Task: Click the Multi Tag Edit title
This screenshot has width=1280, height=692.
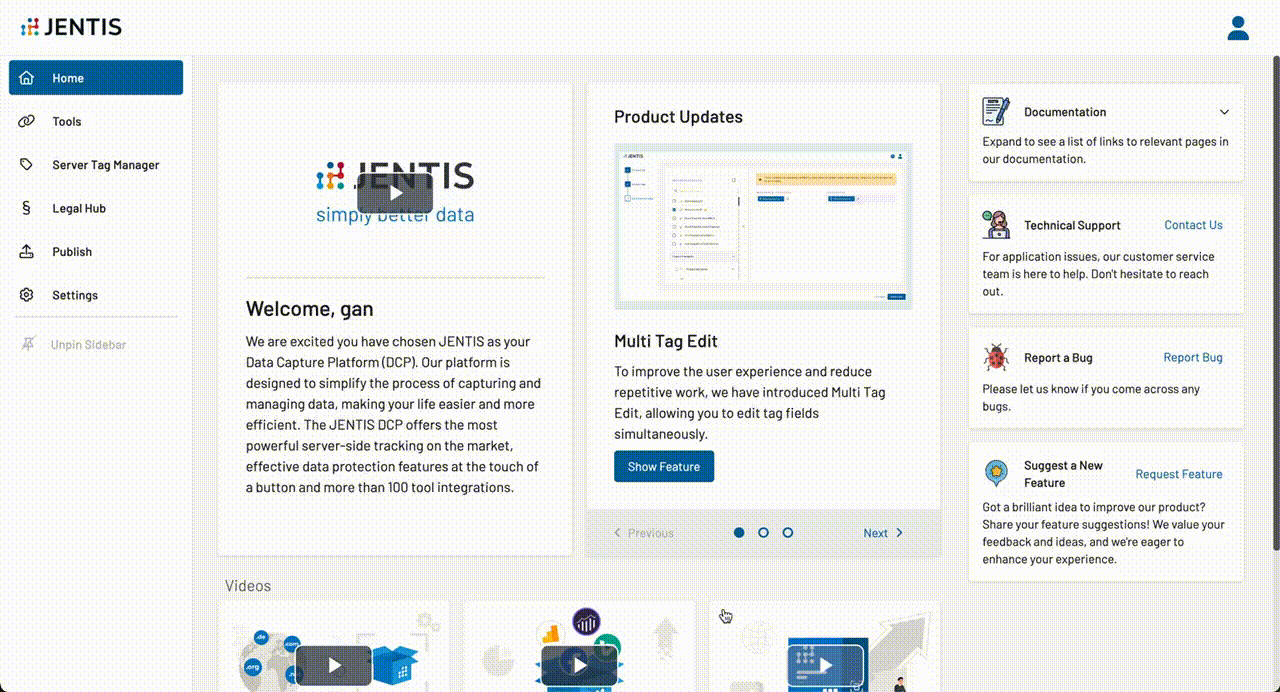Action: [x=666, y=341]
